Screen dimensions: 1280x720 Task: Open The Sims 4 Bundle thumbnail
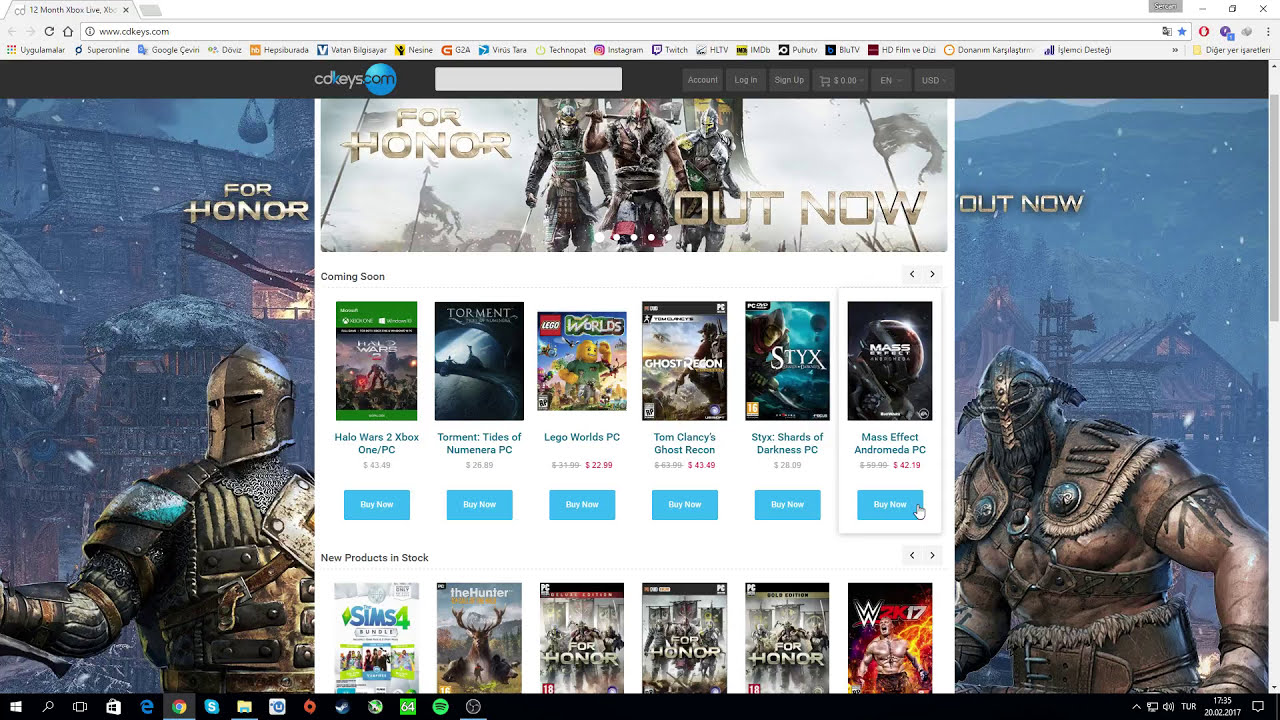coord(376,638)
